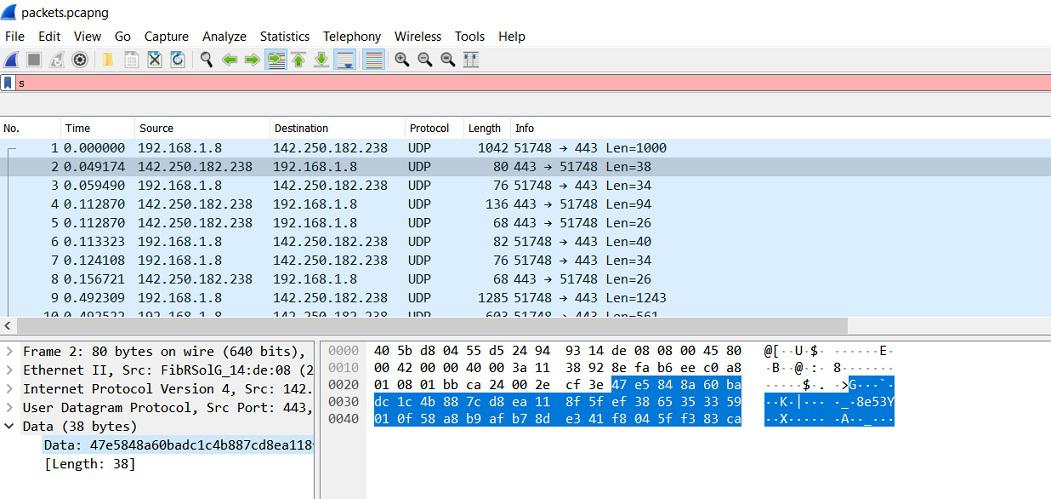Click the left arrow of horizontal scrollbar
The width and height of the screenshot is (1051, 499).
(8, 326)
